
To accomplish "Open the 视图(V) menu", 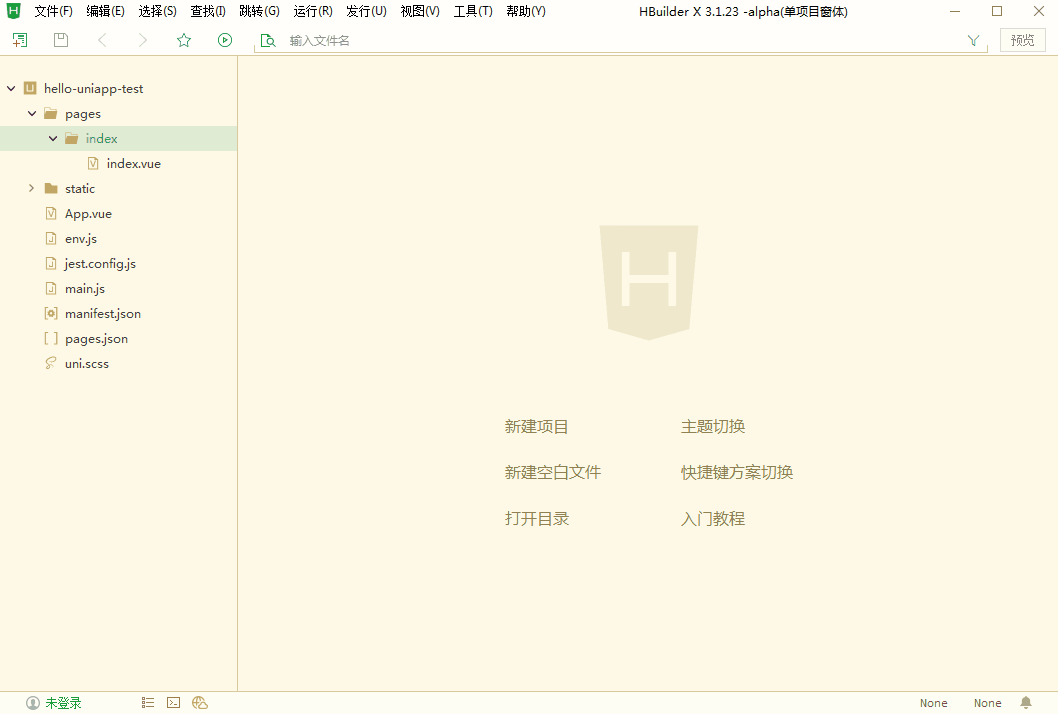I will pyautogui.click(x=420, y=11).
